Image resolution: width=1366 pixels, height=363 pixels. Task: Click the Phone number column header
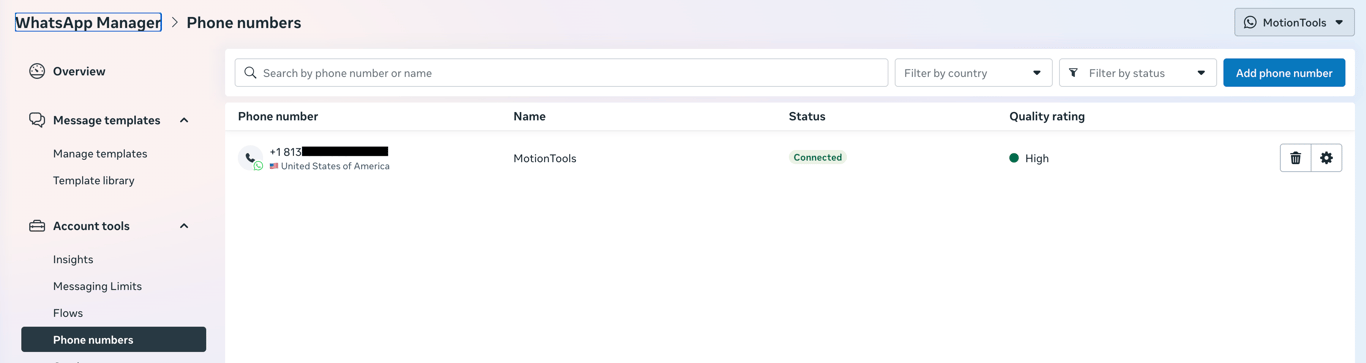(x=278, y=116)
